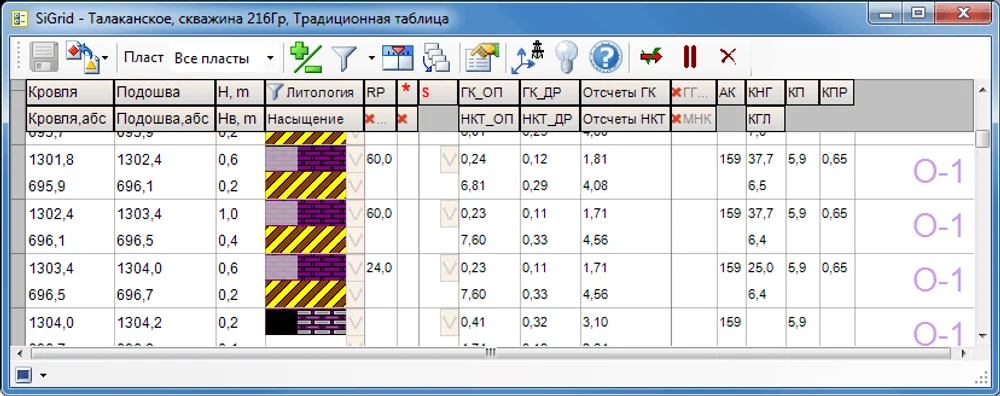1000x396 pixels.
Task: Open saturation dropdown in row with 695,9
Action: 355,186
